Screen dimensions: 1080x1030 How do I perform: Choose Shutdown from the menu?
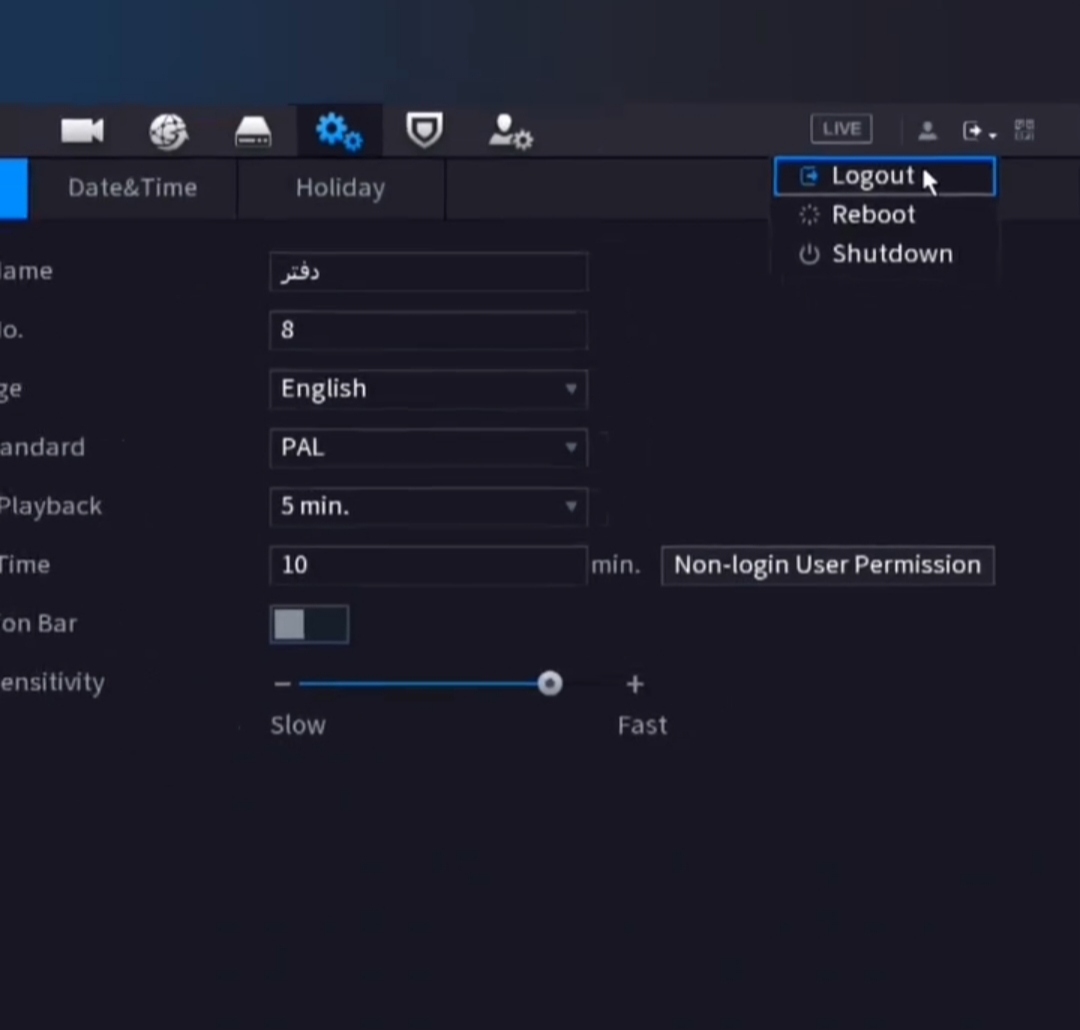click(x=884, y=254)
